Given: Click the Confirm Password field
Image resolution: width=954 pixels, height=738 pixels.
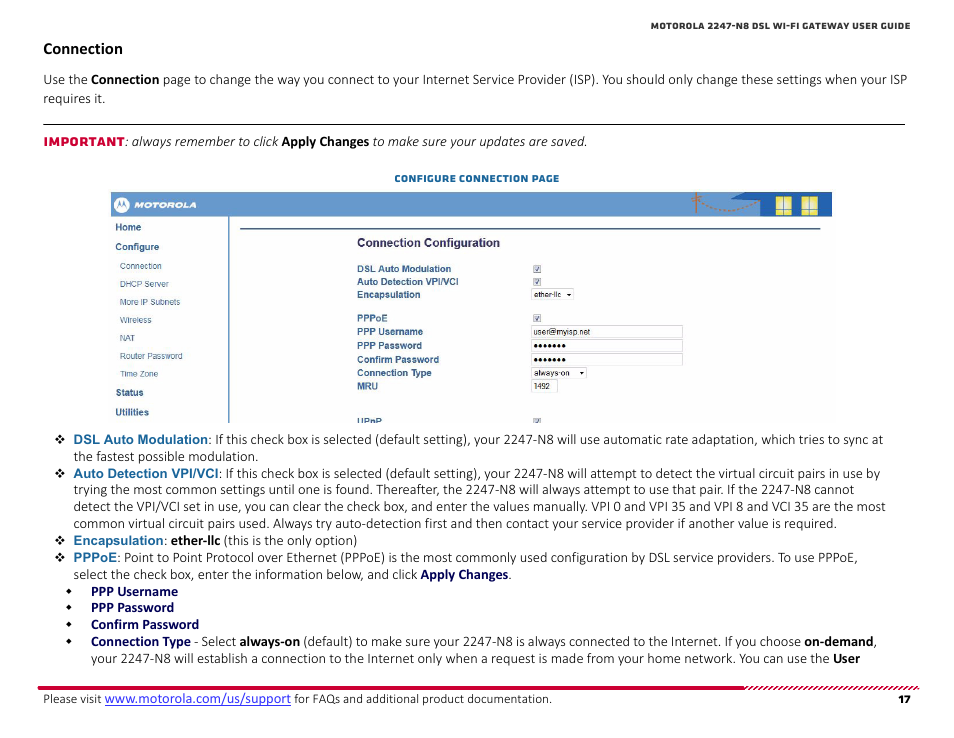Looking at the screenshot, I should (607, 360).
